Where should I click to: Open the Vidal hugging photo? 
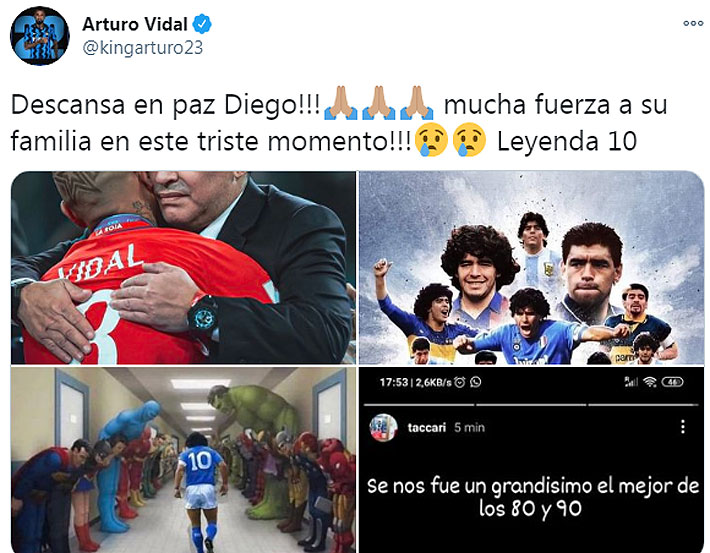[183, 268]
